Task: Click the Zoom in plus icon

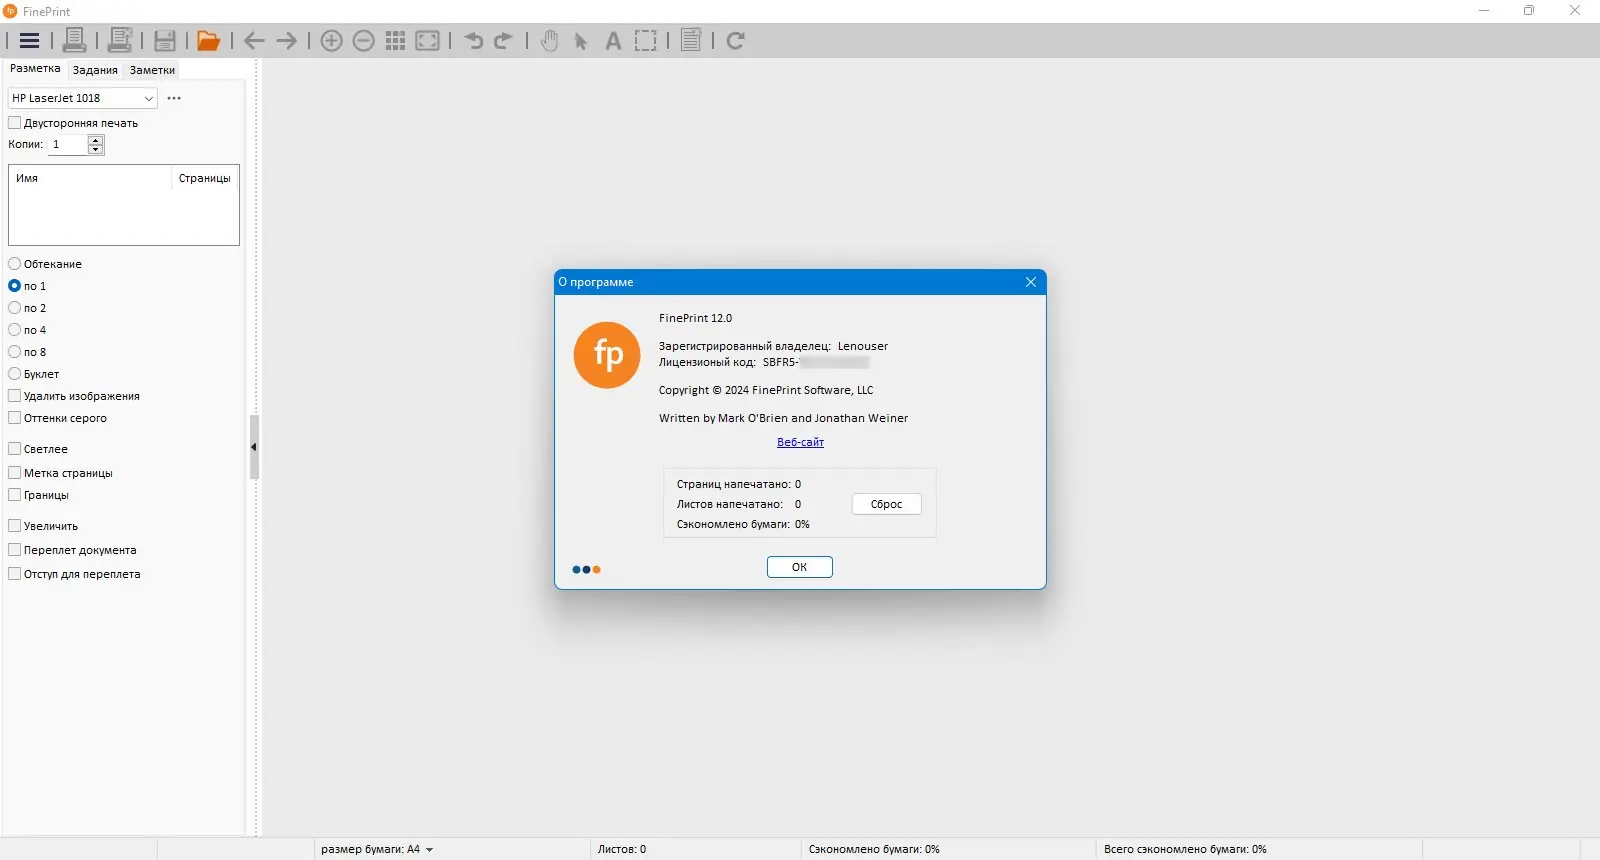Action: pos(332,41)
